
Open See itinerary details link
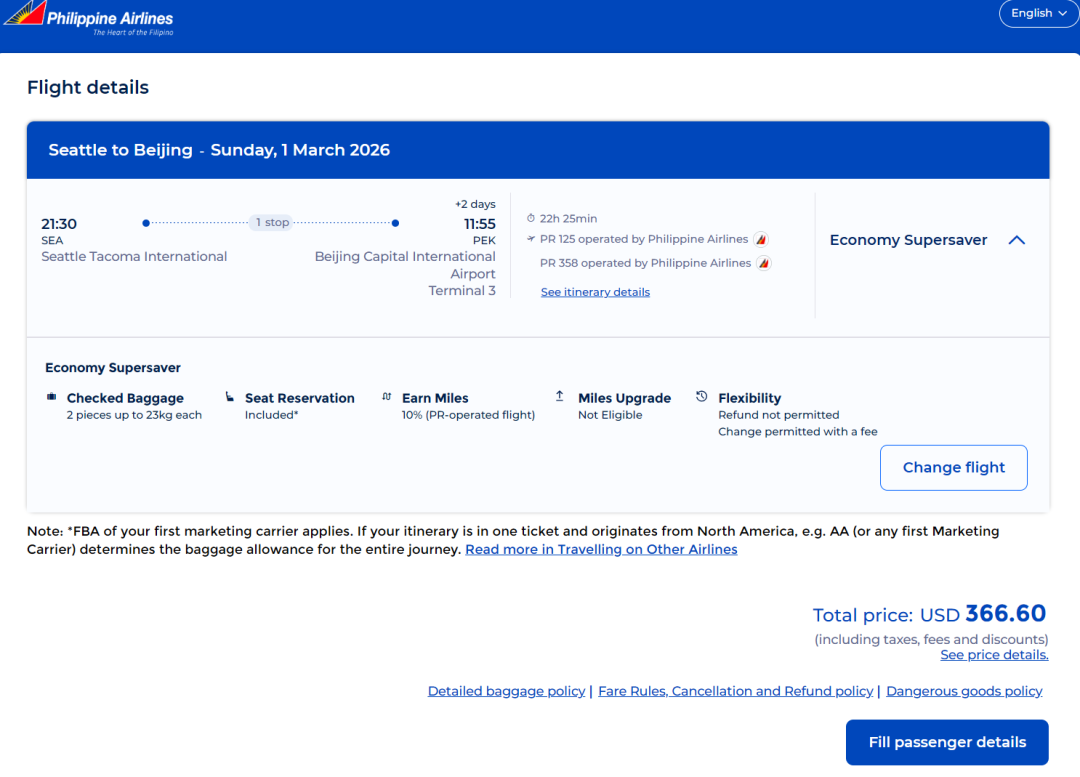tap(595, 292)
